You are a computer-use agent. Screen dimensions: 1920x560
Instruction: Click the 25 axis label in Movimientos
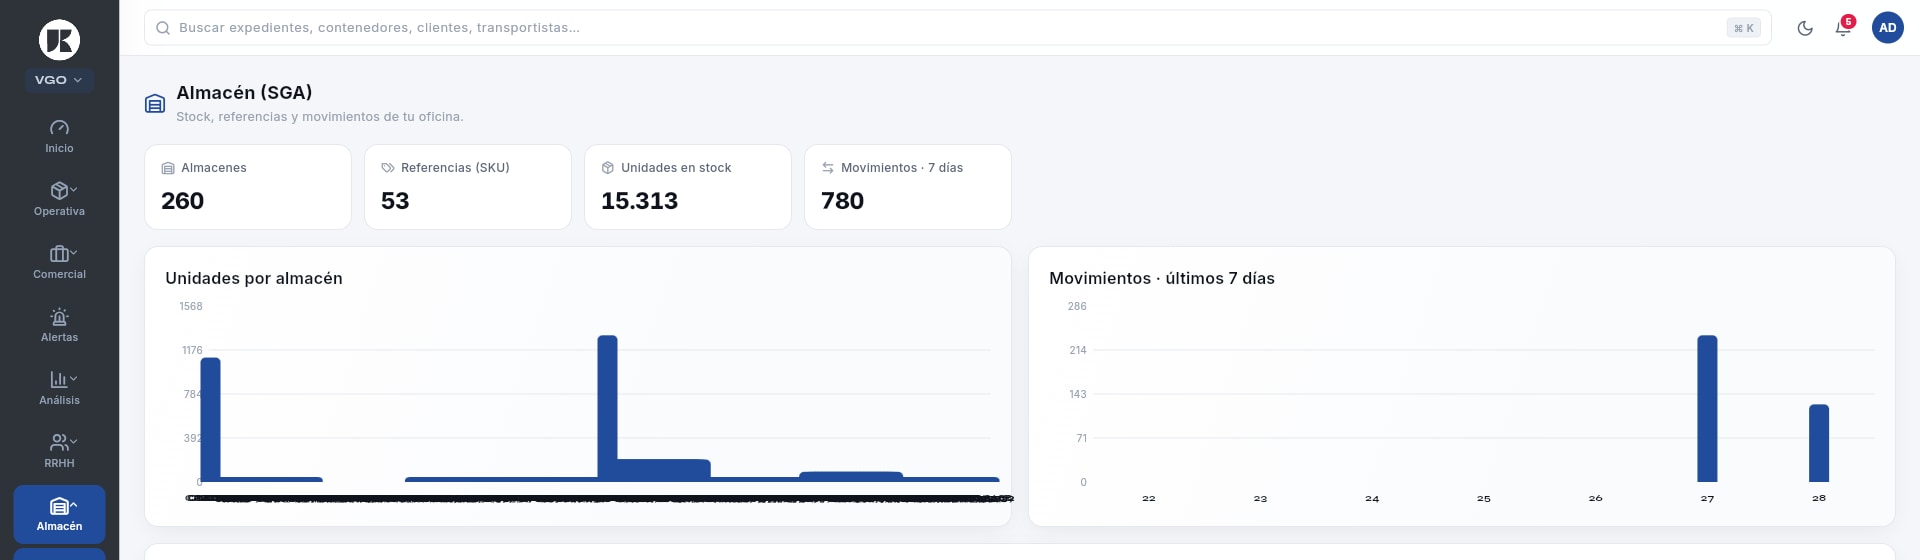pyautogui.click(x=1484, y=498)
